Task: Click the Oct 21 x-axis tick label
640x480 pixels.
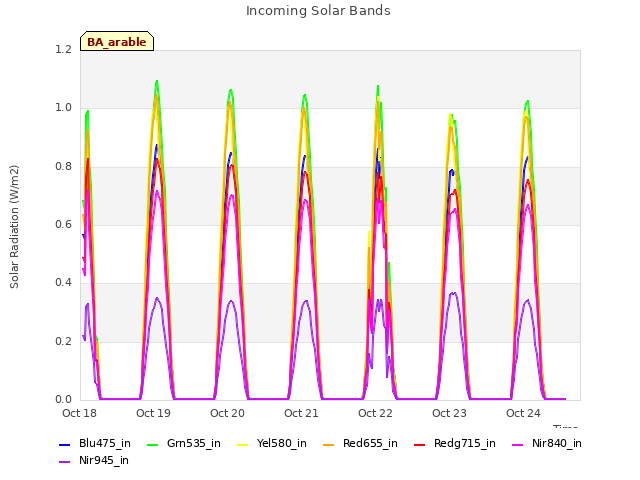Action: point(301,413)
